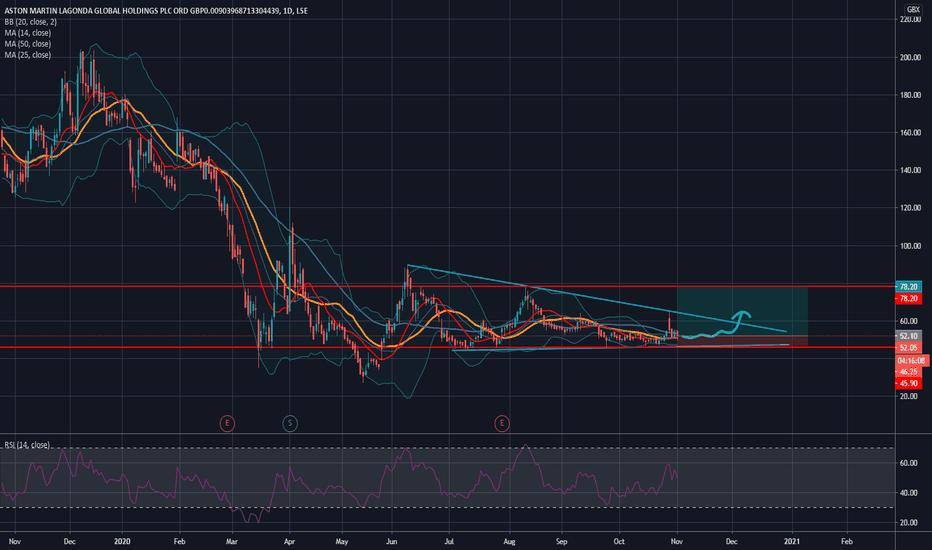Click the RSI axis 60.00 label
Screen dimensions: 932x550
pos(909,463)
